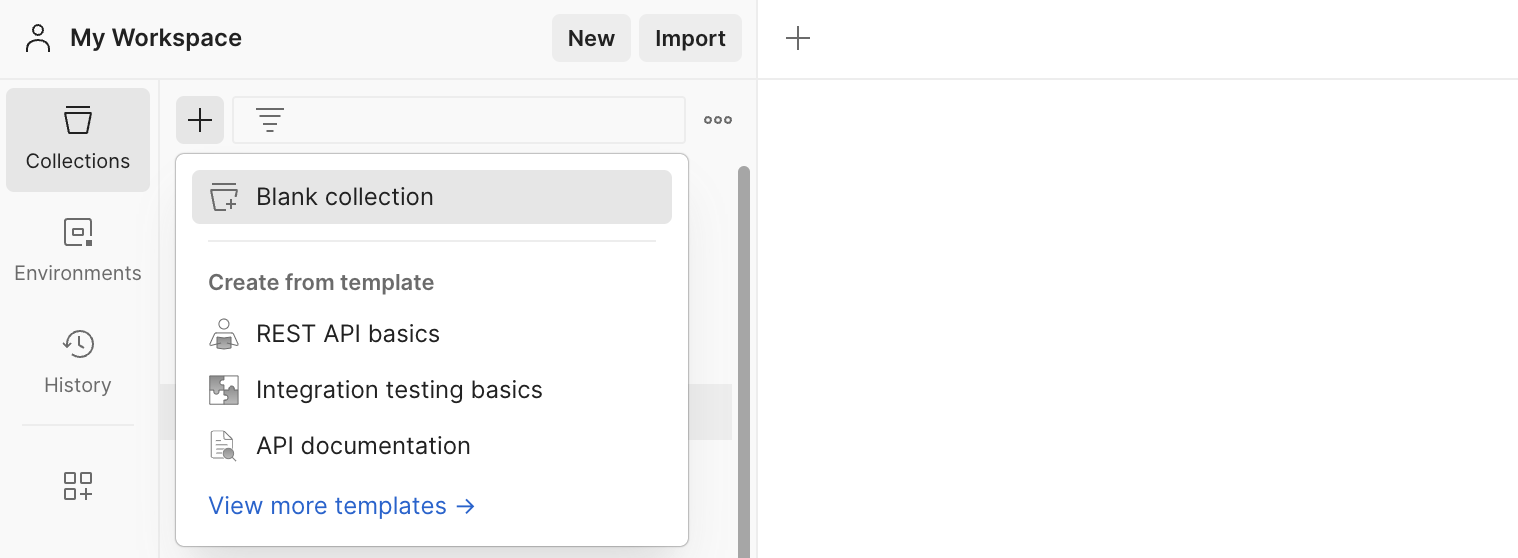Click the Blank collection folder-plus icon

coord(224,197)
